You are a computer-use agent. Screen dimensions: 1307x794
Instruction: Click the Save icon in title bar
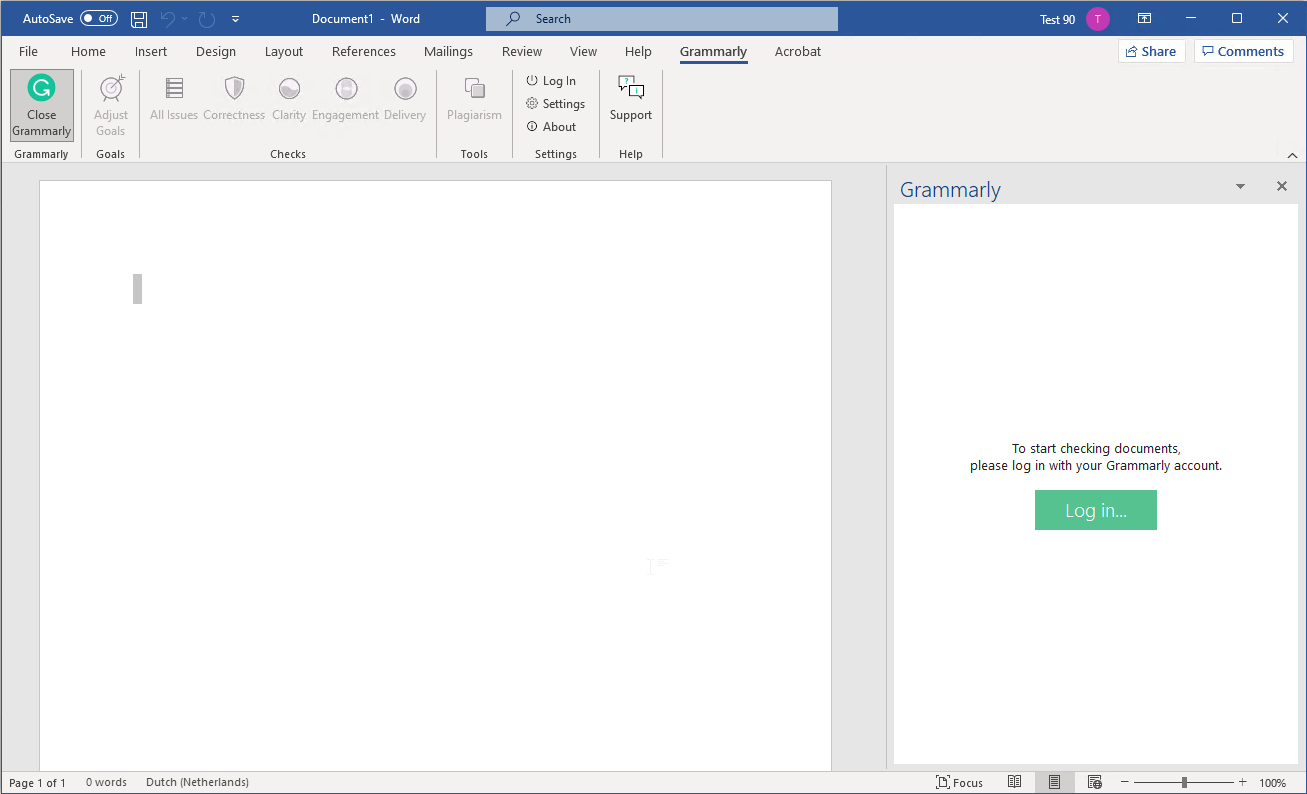pos(139,19)
